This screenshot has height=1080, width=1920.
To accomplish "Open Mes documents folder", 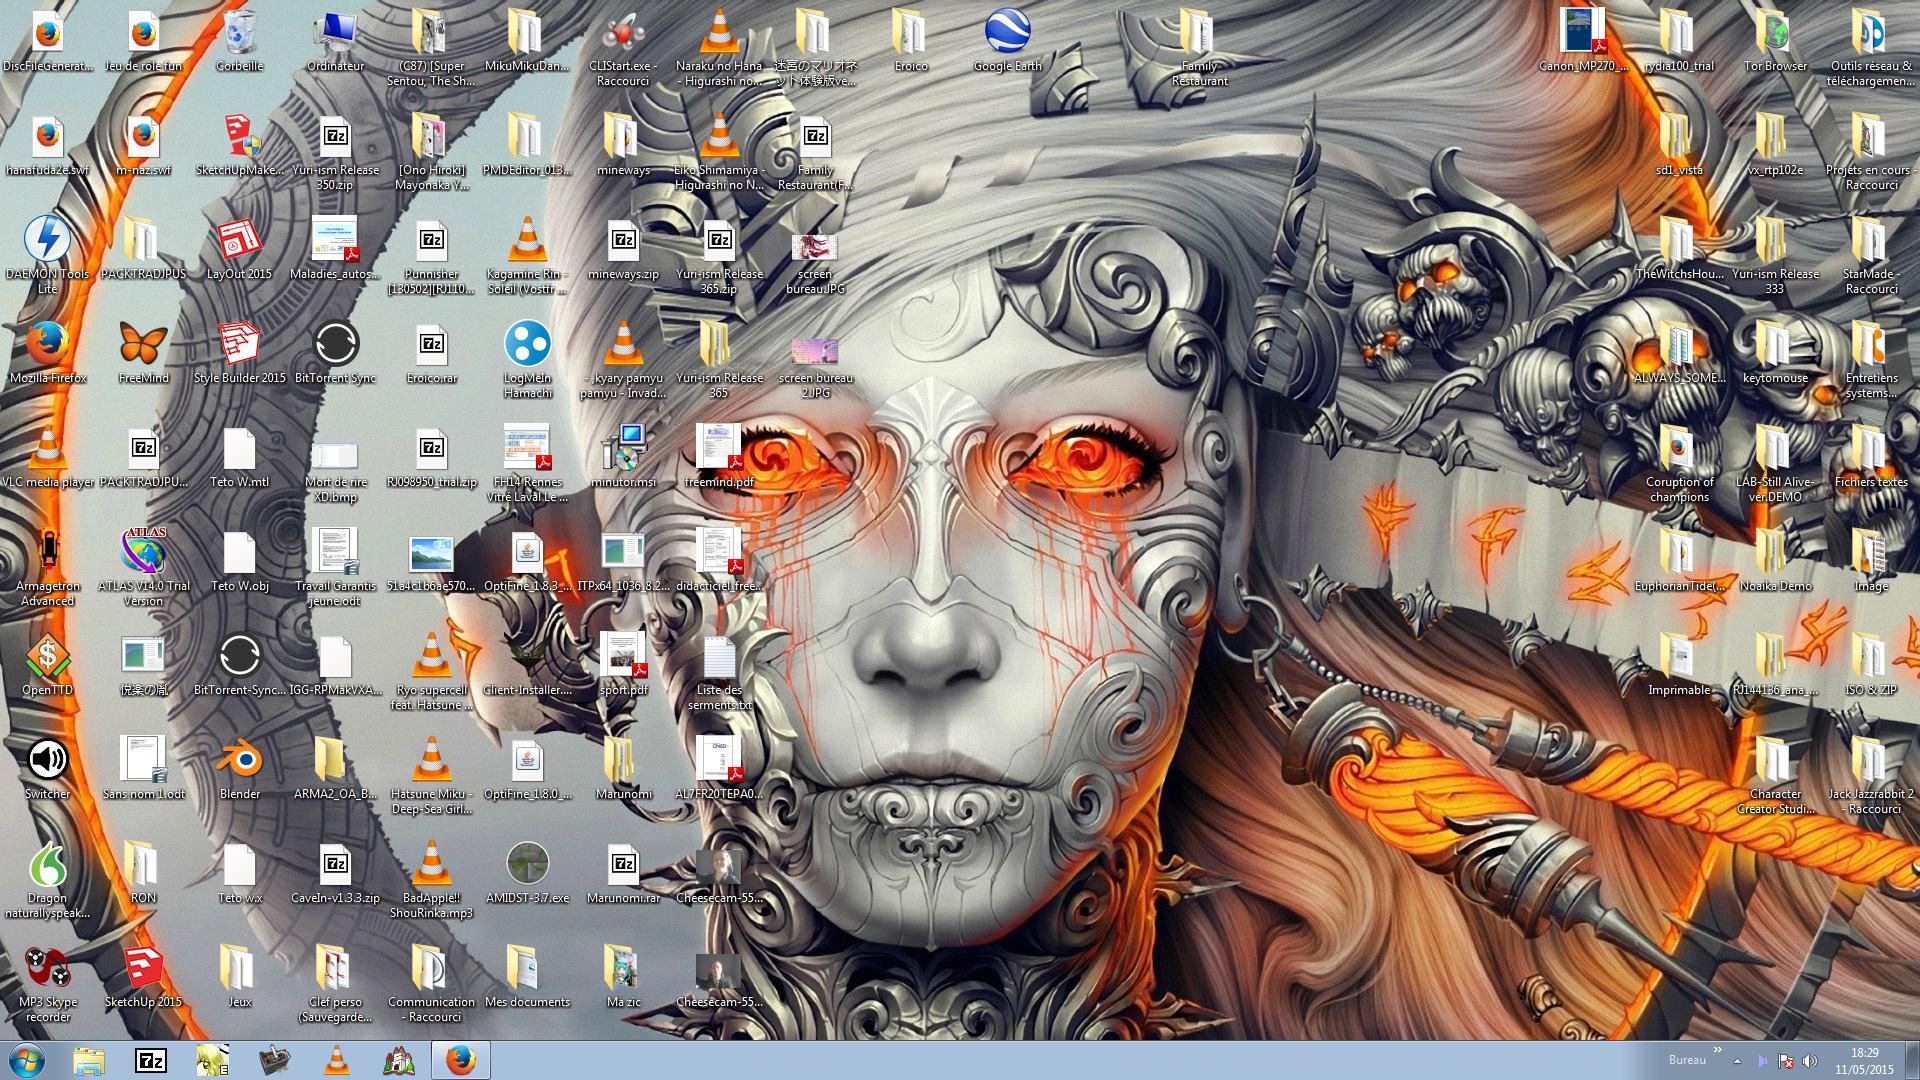I will click(527, 976).
